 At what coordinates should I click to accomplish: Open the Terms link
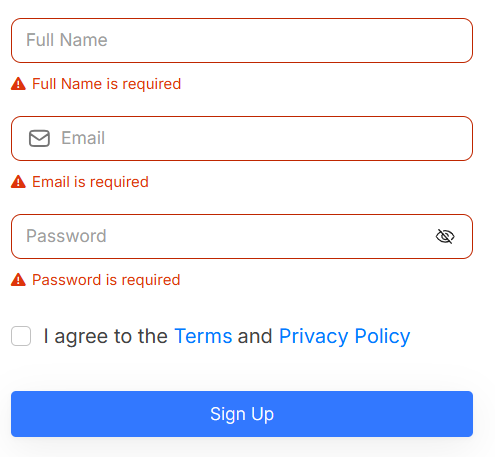[x=203, y=336]
